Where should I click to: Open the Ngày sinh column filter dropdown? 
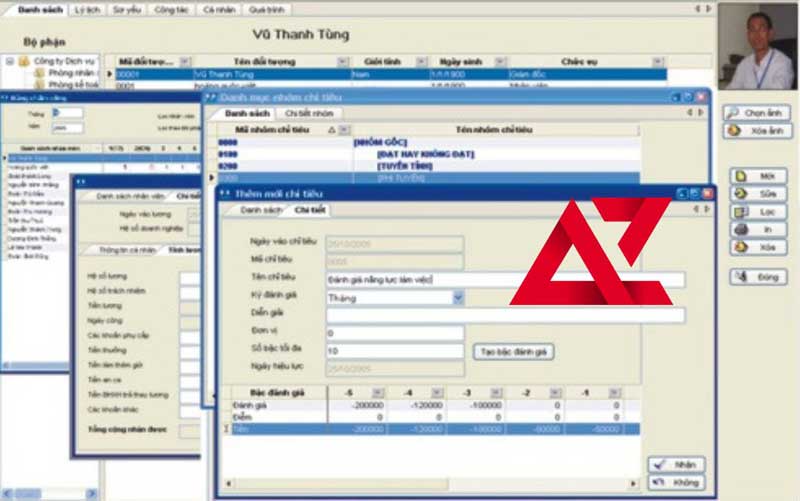[501, 62]
